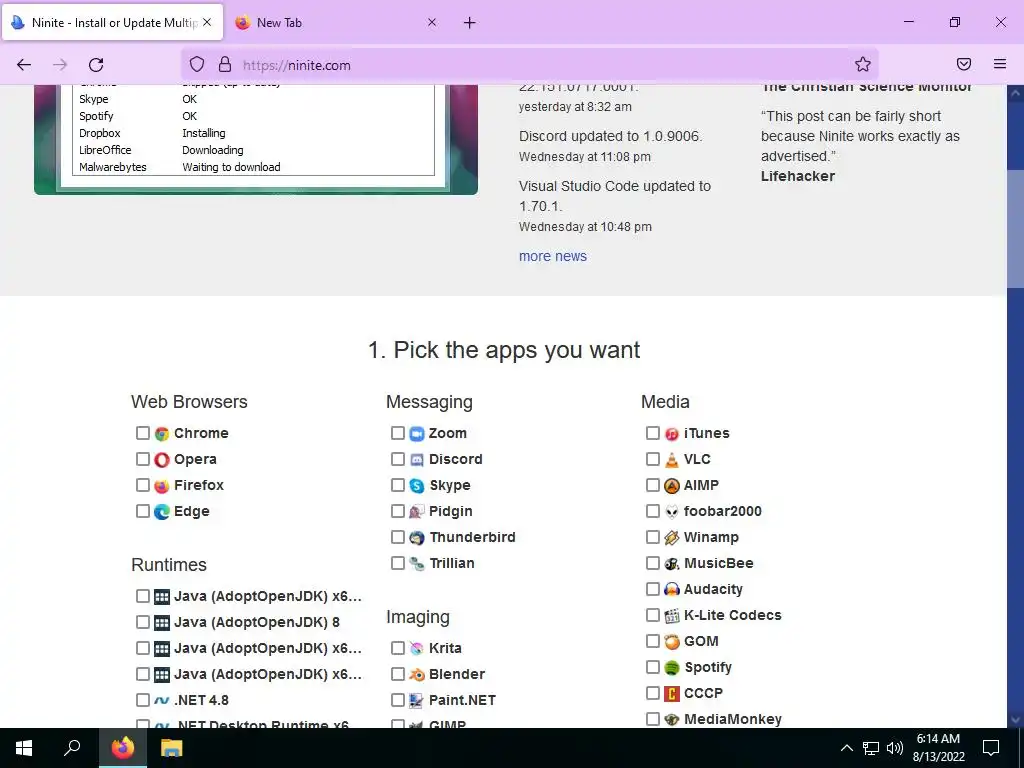1024x768 pixels.
Task: Click the Zoom app icon
Action: (x=417, y=434)
